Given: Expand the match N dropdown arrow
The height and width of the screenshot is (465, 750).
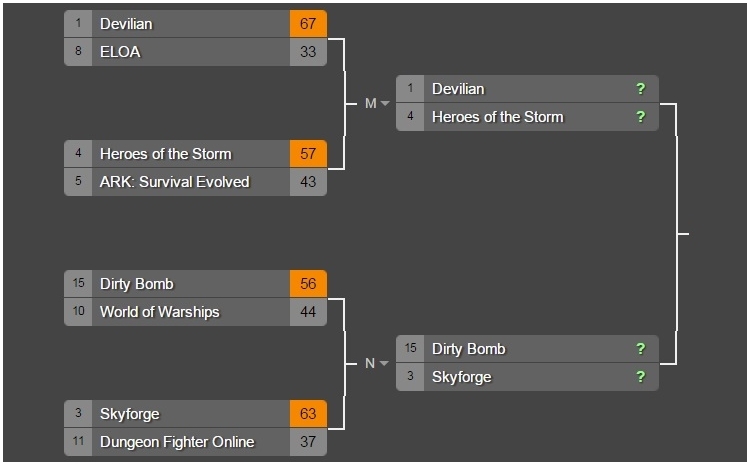Looking at the screenshot, I should point(384,364).
